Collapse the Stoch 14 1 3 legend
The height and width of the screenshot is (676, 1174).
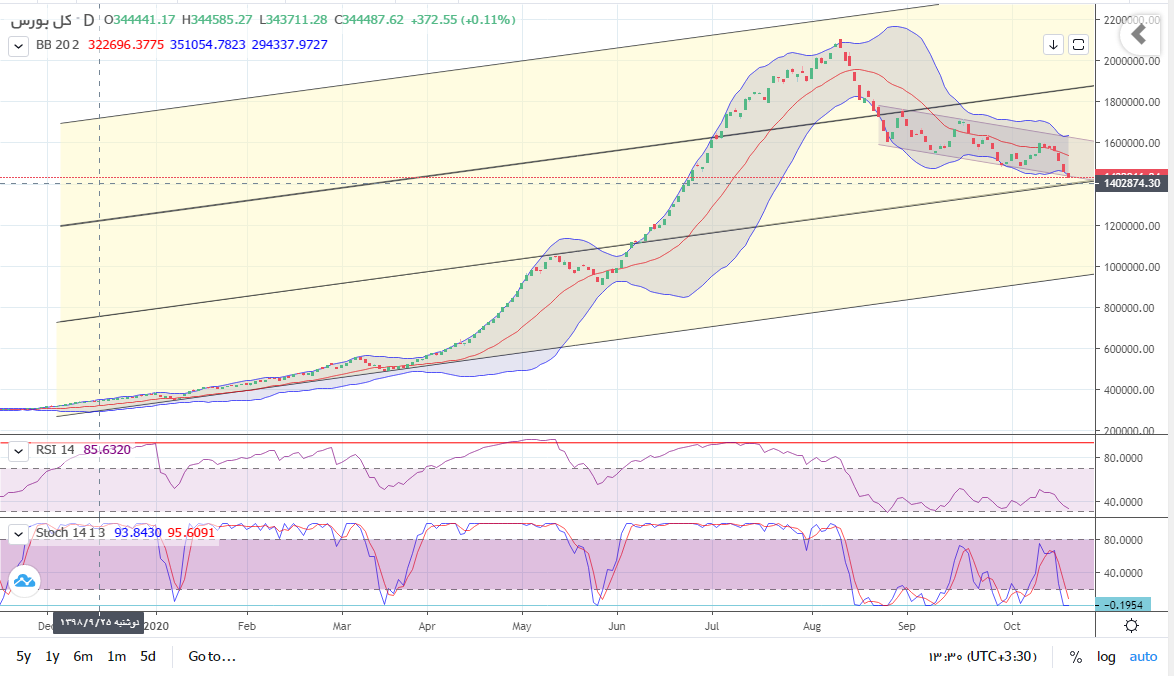[19, 534]
